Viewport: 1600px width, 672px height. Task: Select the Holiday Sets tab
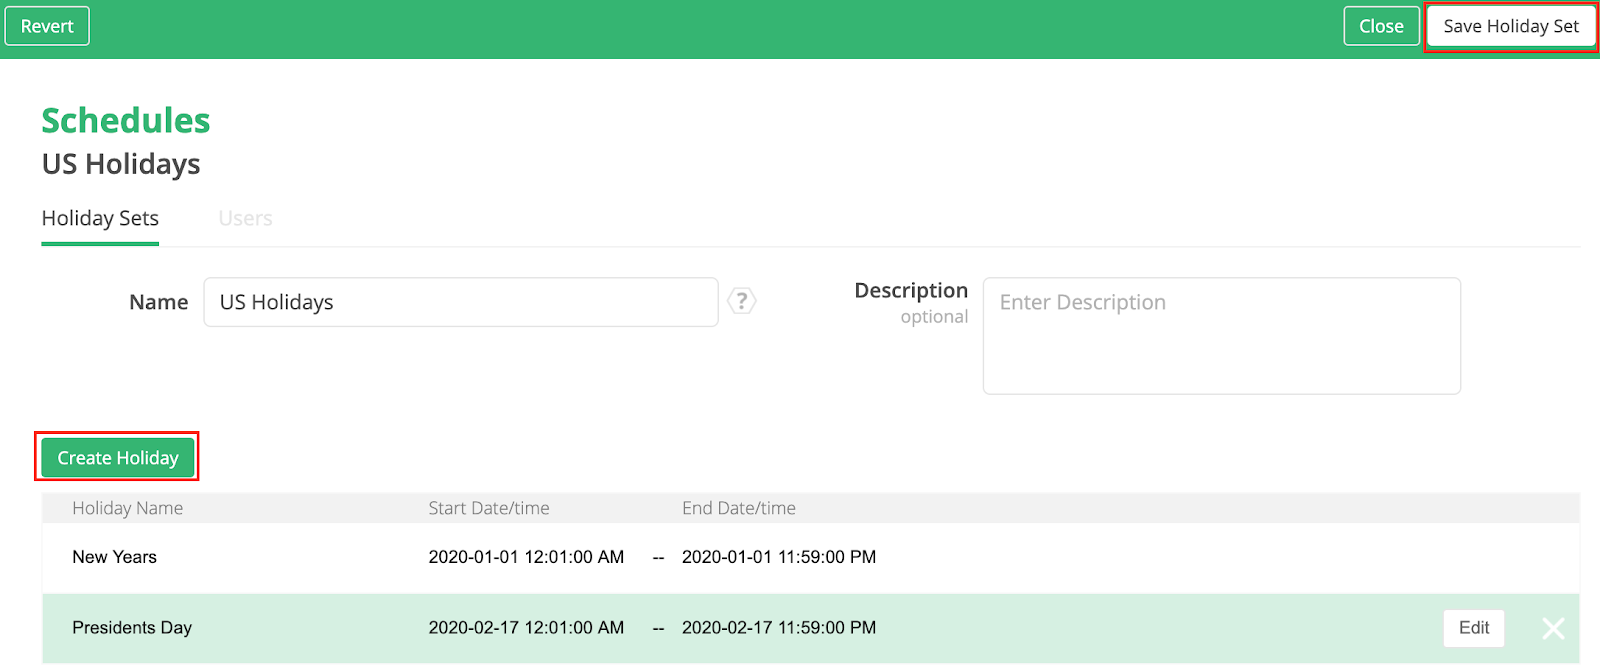pos(100,218)
